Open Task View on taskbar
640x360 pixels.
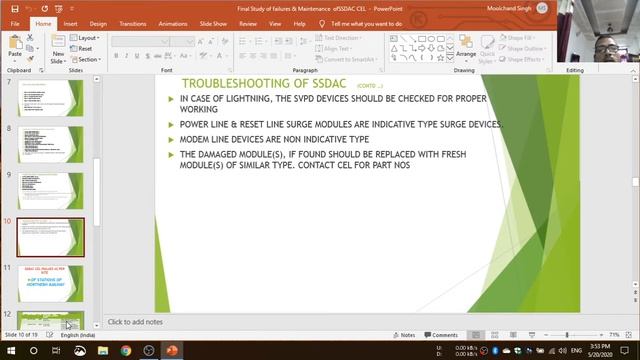(x=56, y=351)
